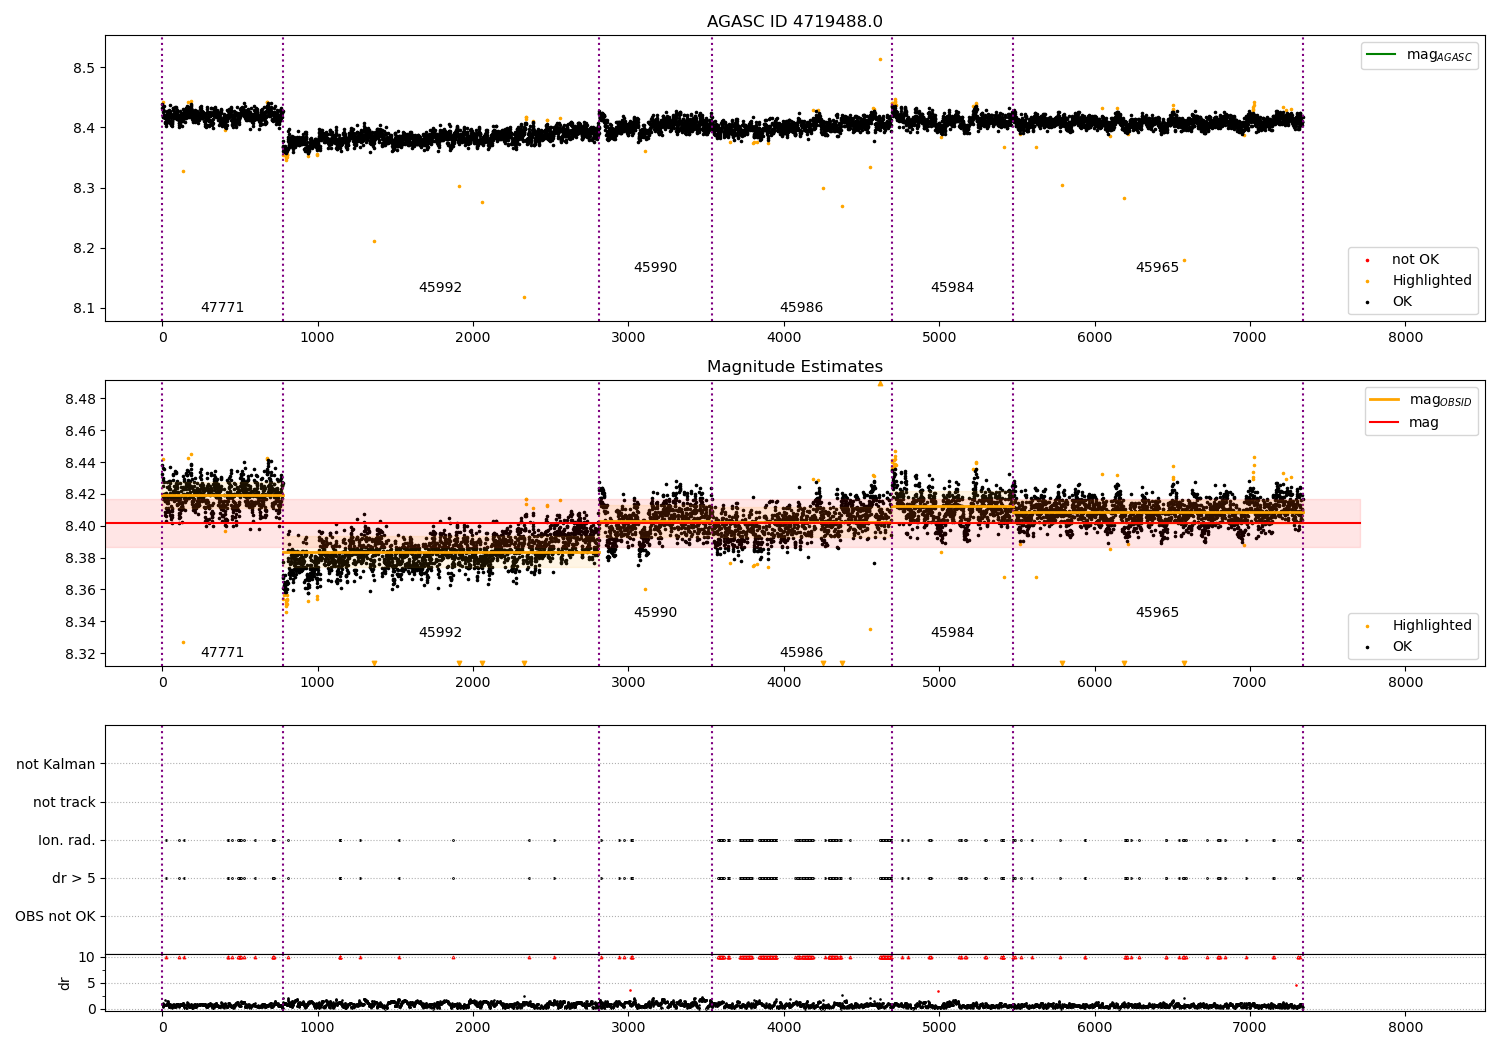Click "OK" in the middle plot legend

point(1402,647)
